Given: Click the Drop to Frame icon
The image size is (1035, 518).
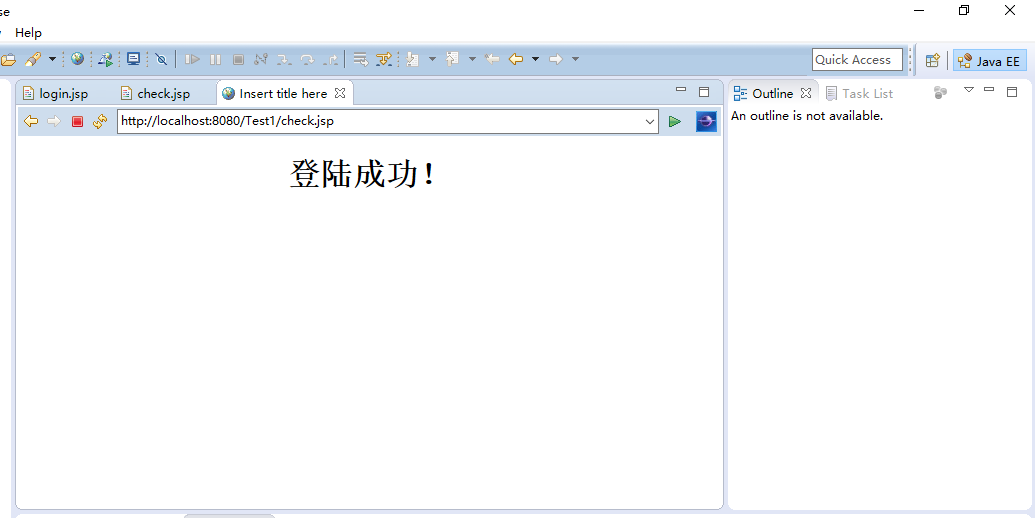Looking at the screenshot, I should pyautogui.click(x=360, y=59).
